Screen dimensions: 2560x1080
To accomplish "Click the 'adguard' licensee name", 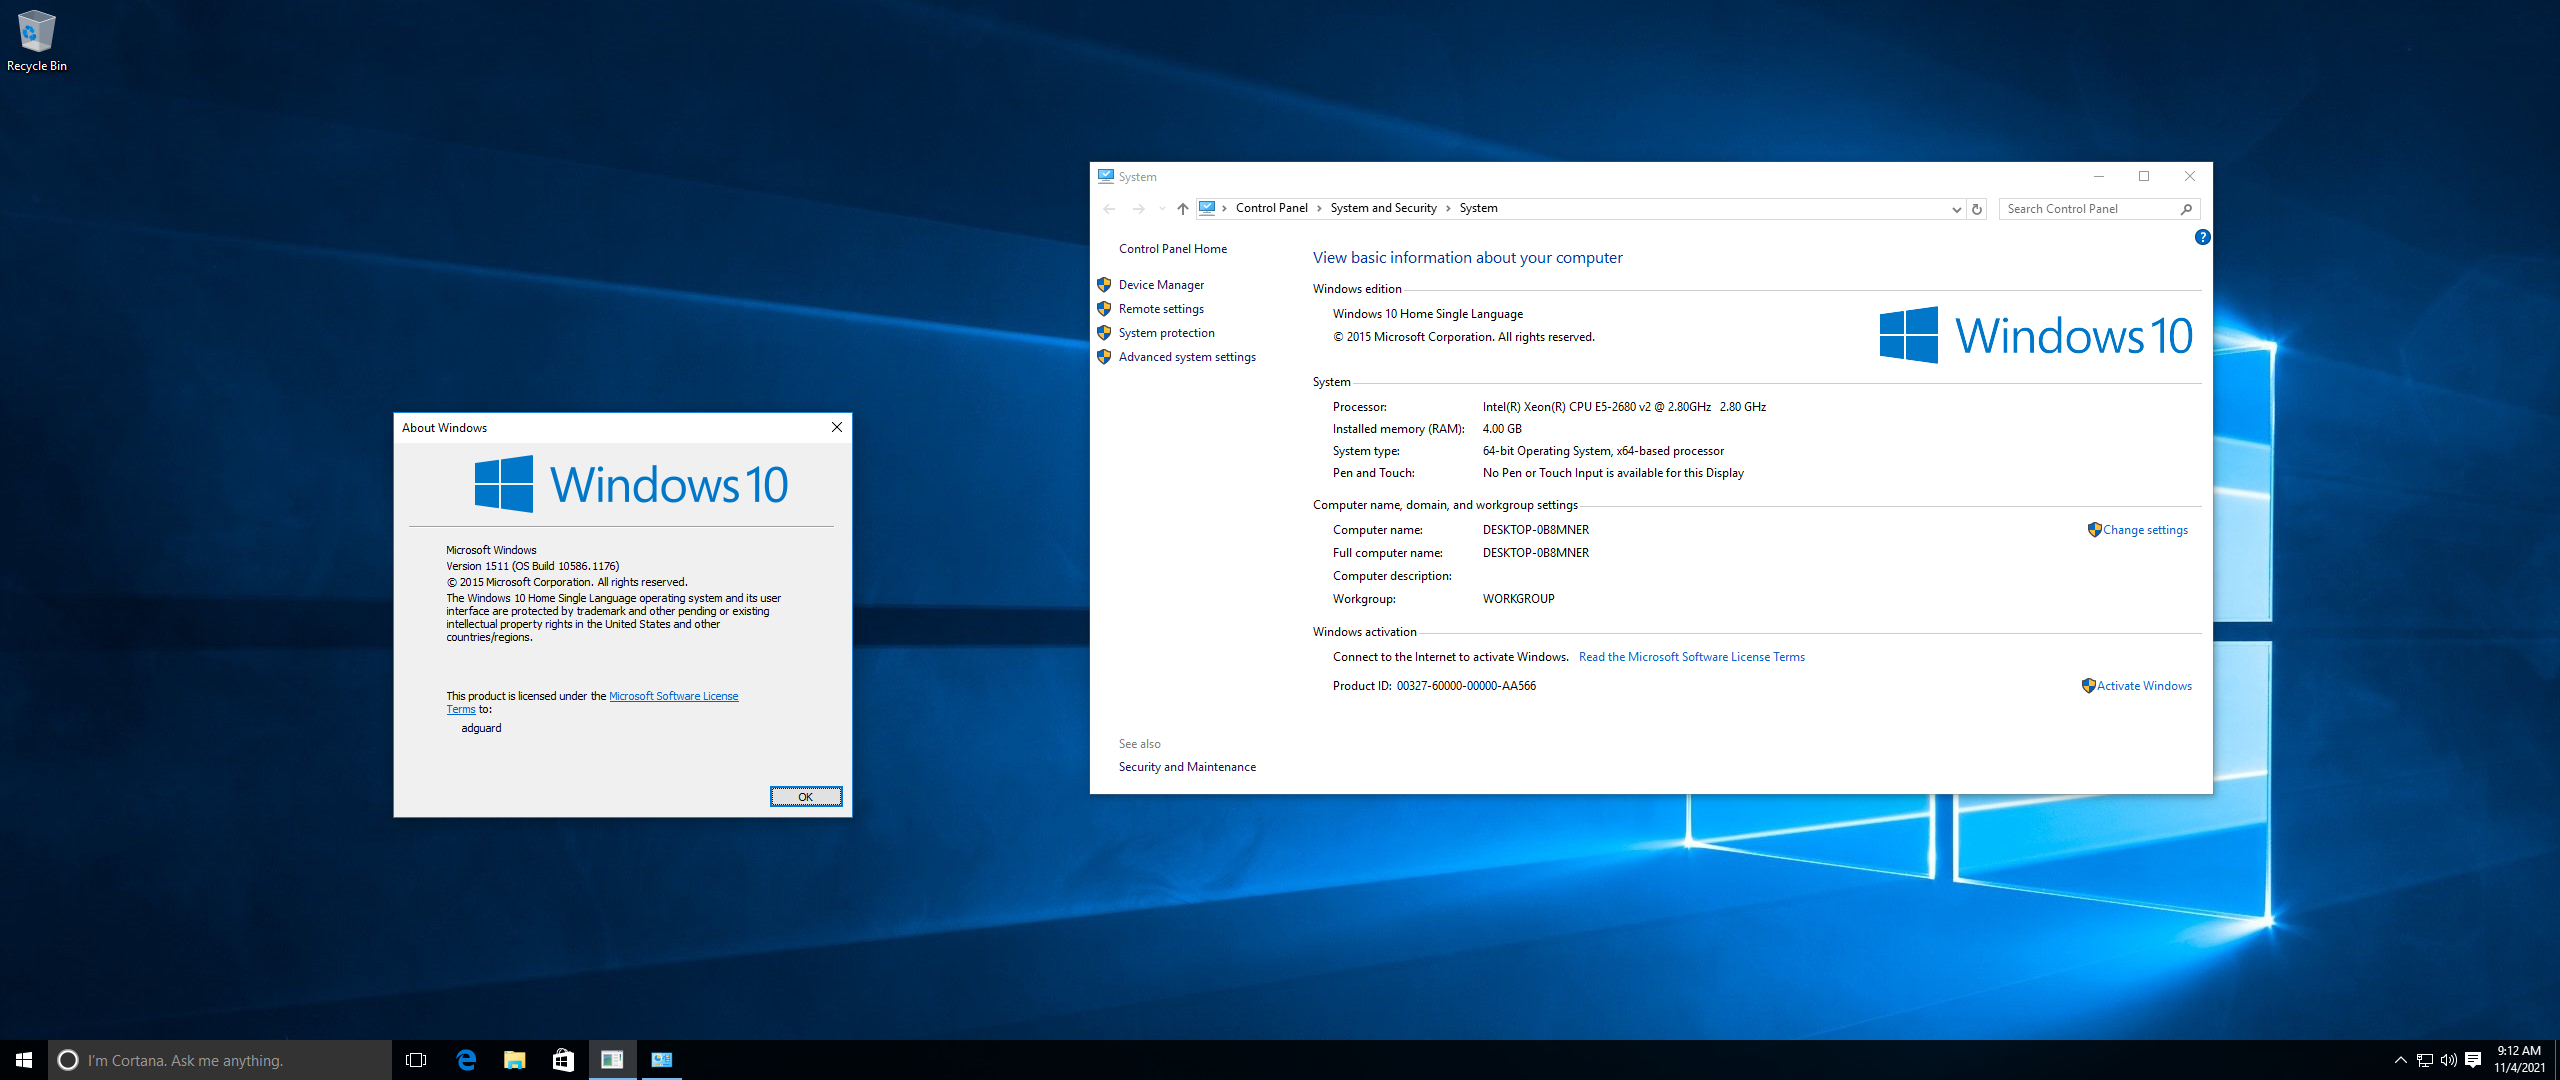I will 481,728.
